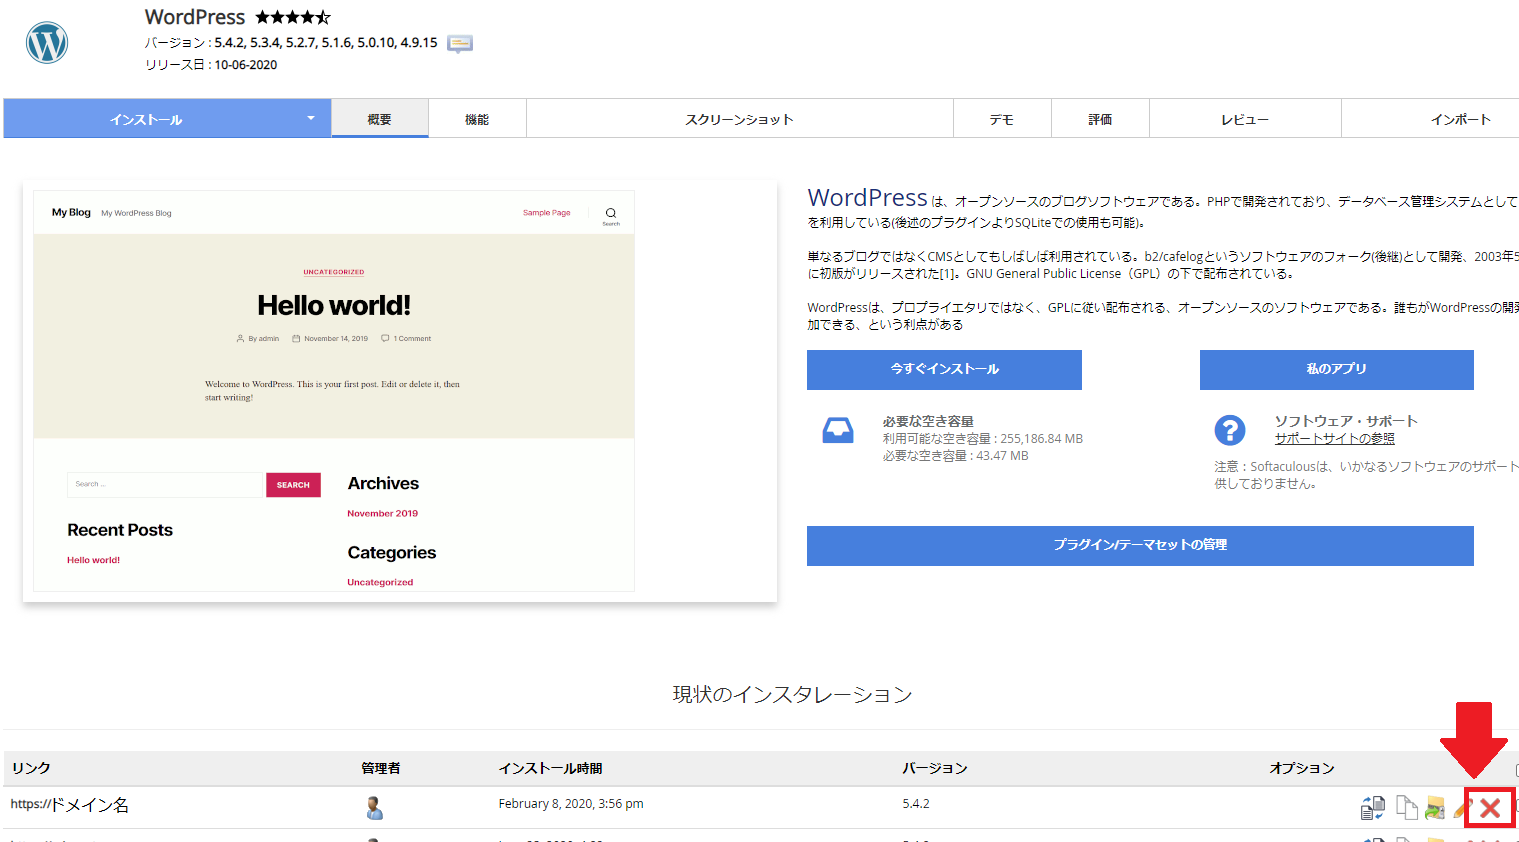Click the documents with blue arrows icon
Image resolution: width=1519 pixels, height=842 pixels.
point(1372,807)
